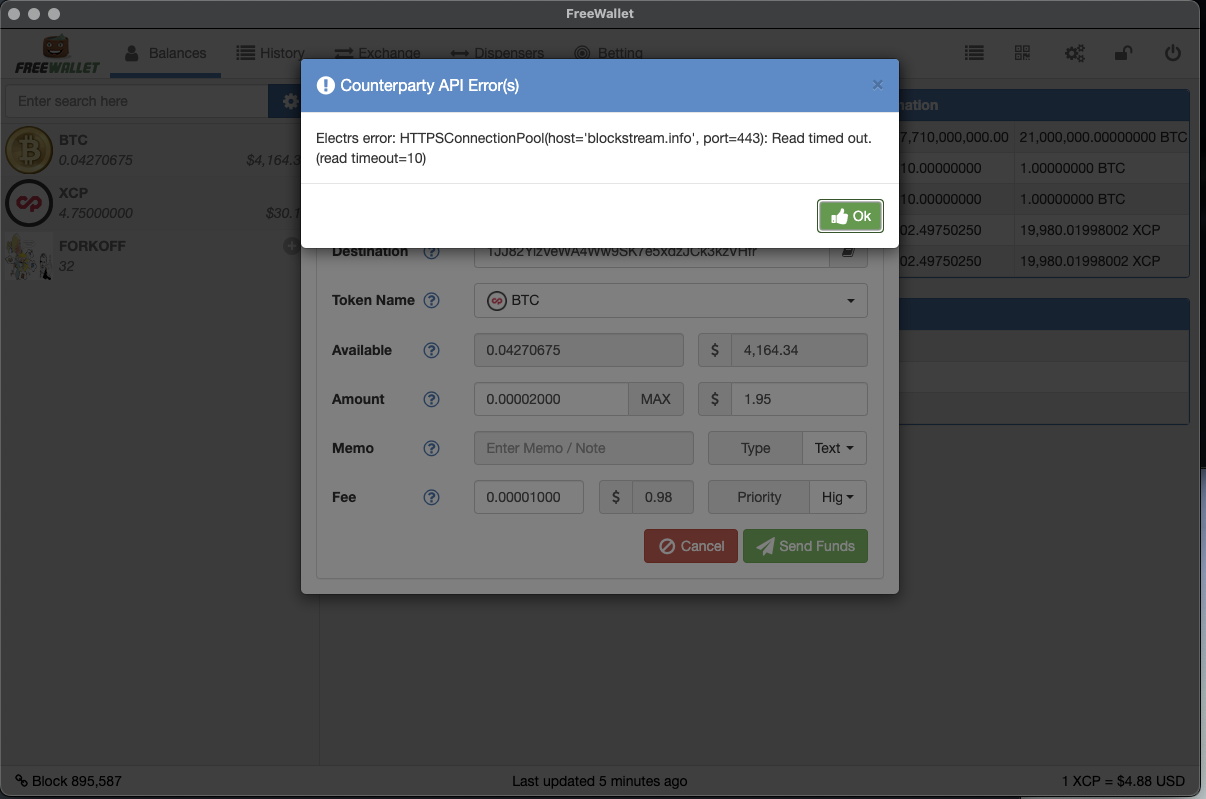
Task: Click the red Cancel button
Action: (691, 546)
